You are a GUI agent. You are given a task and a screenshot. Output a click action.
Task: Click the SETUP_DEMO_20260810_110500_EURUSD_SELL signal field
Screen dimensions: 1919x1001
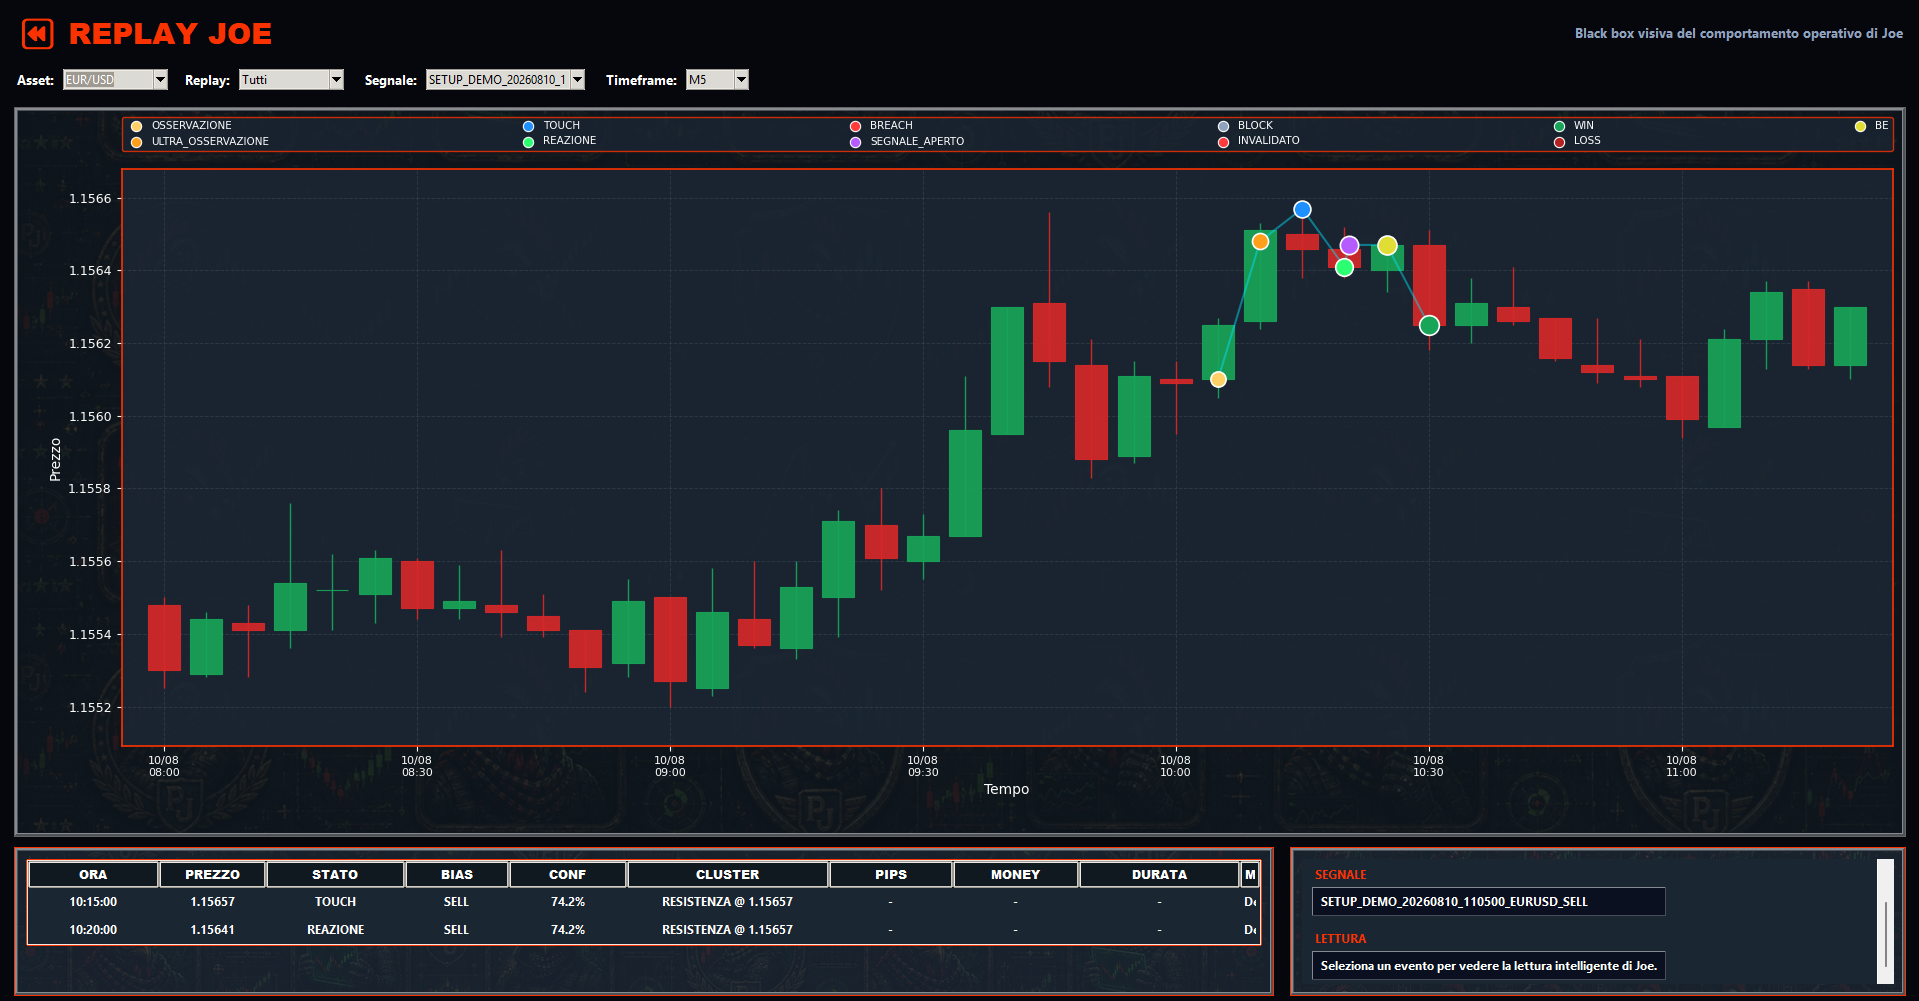(1488, 902)
